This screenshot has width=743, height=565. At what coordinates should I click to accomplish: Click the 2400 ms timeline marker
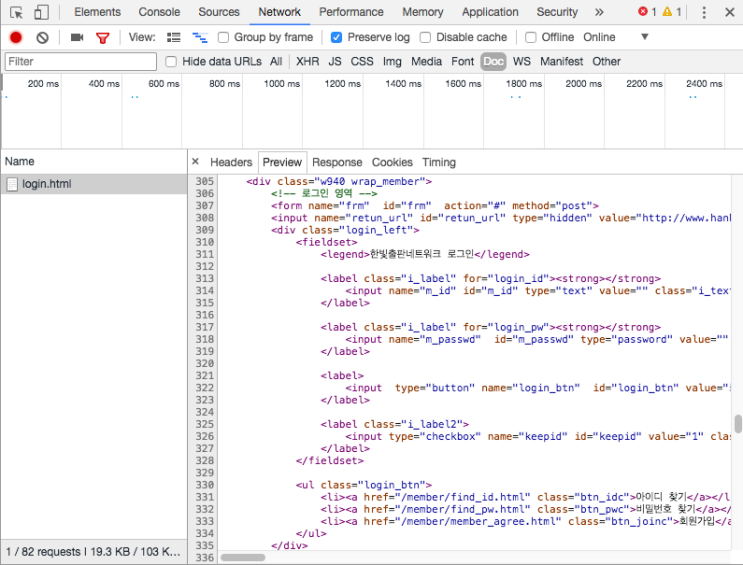click(704, 84)
